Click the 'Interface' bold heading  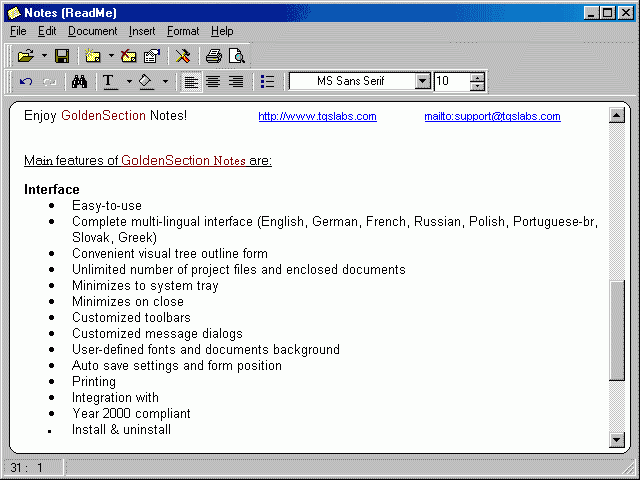[52, 189]
